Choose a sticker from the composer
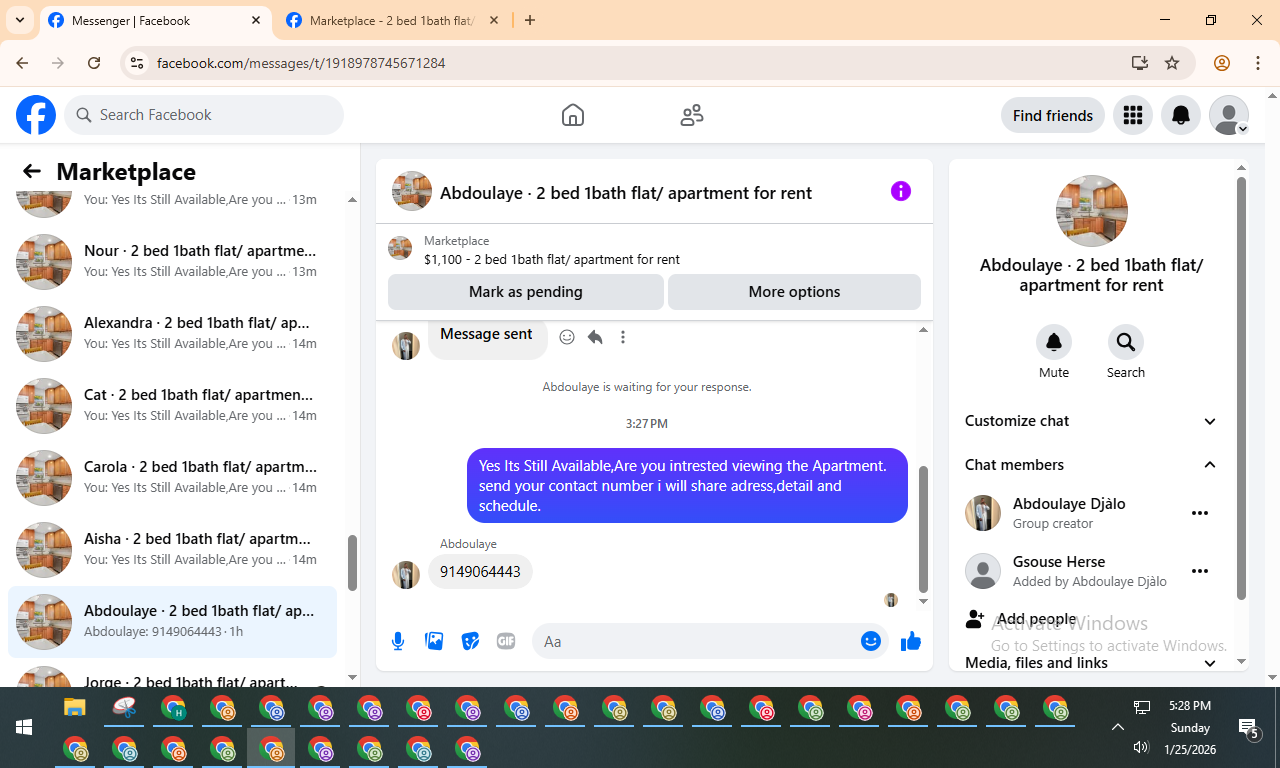1280x768 pixels. pos(470,641)
